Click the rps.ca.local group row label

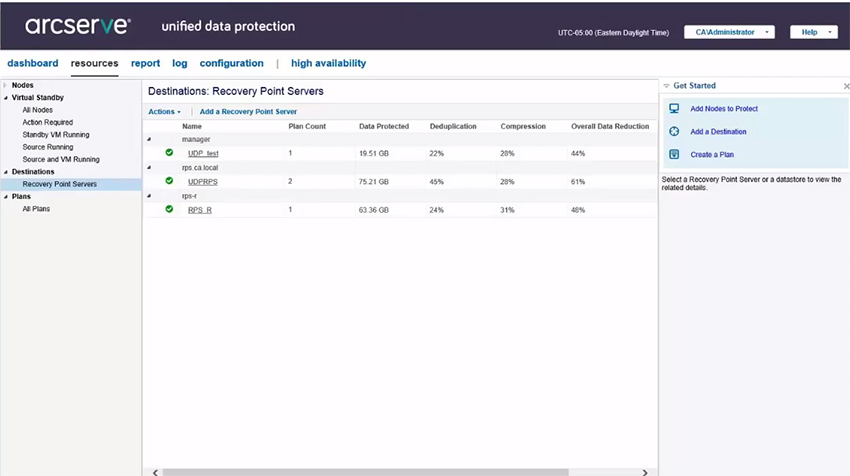coord(199,168)
